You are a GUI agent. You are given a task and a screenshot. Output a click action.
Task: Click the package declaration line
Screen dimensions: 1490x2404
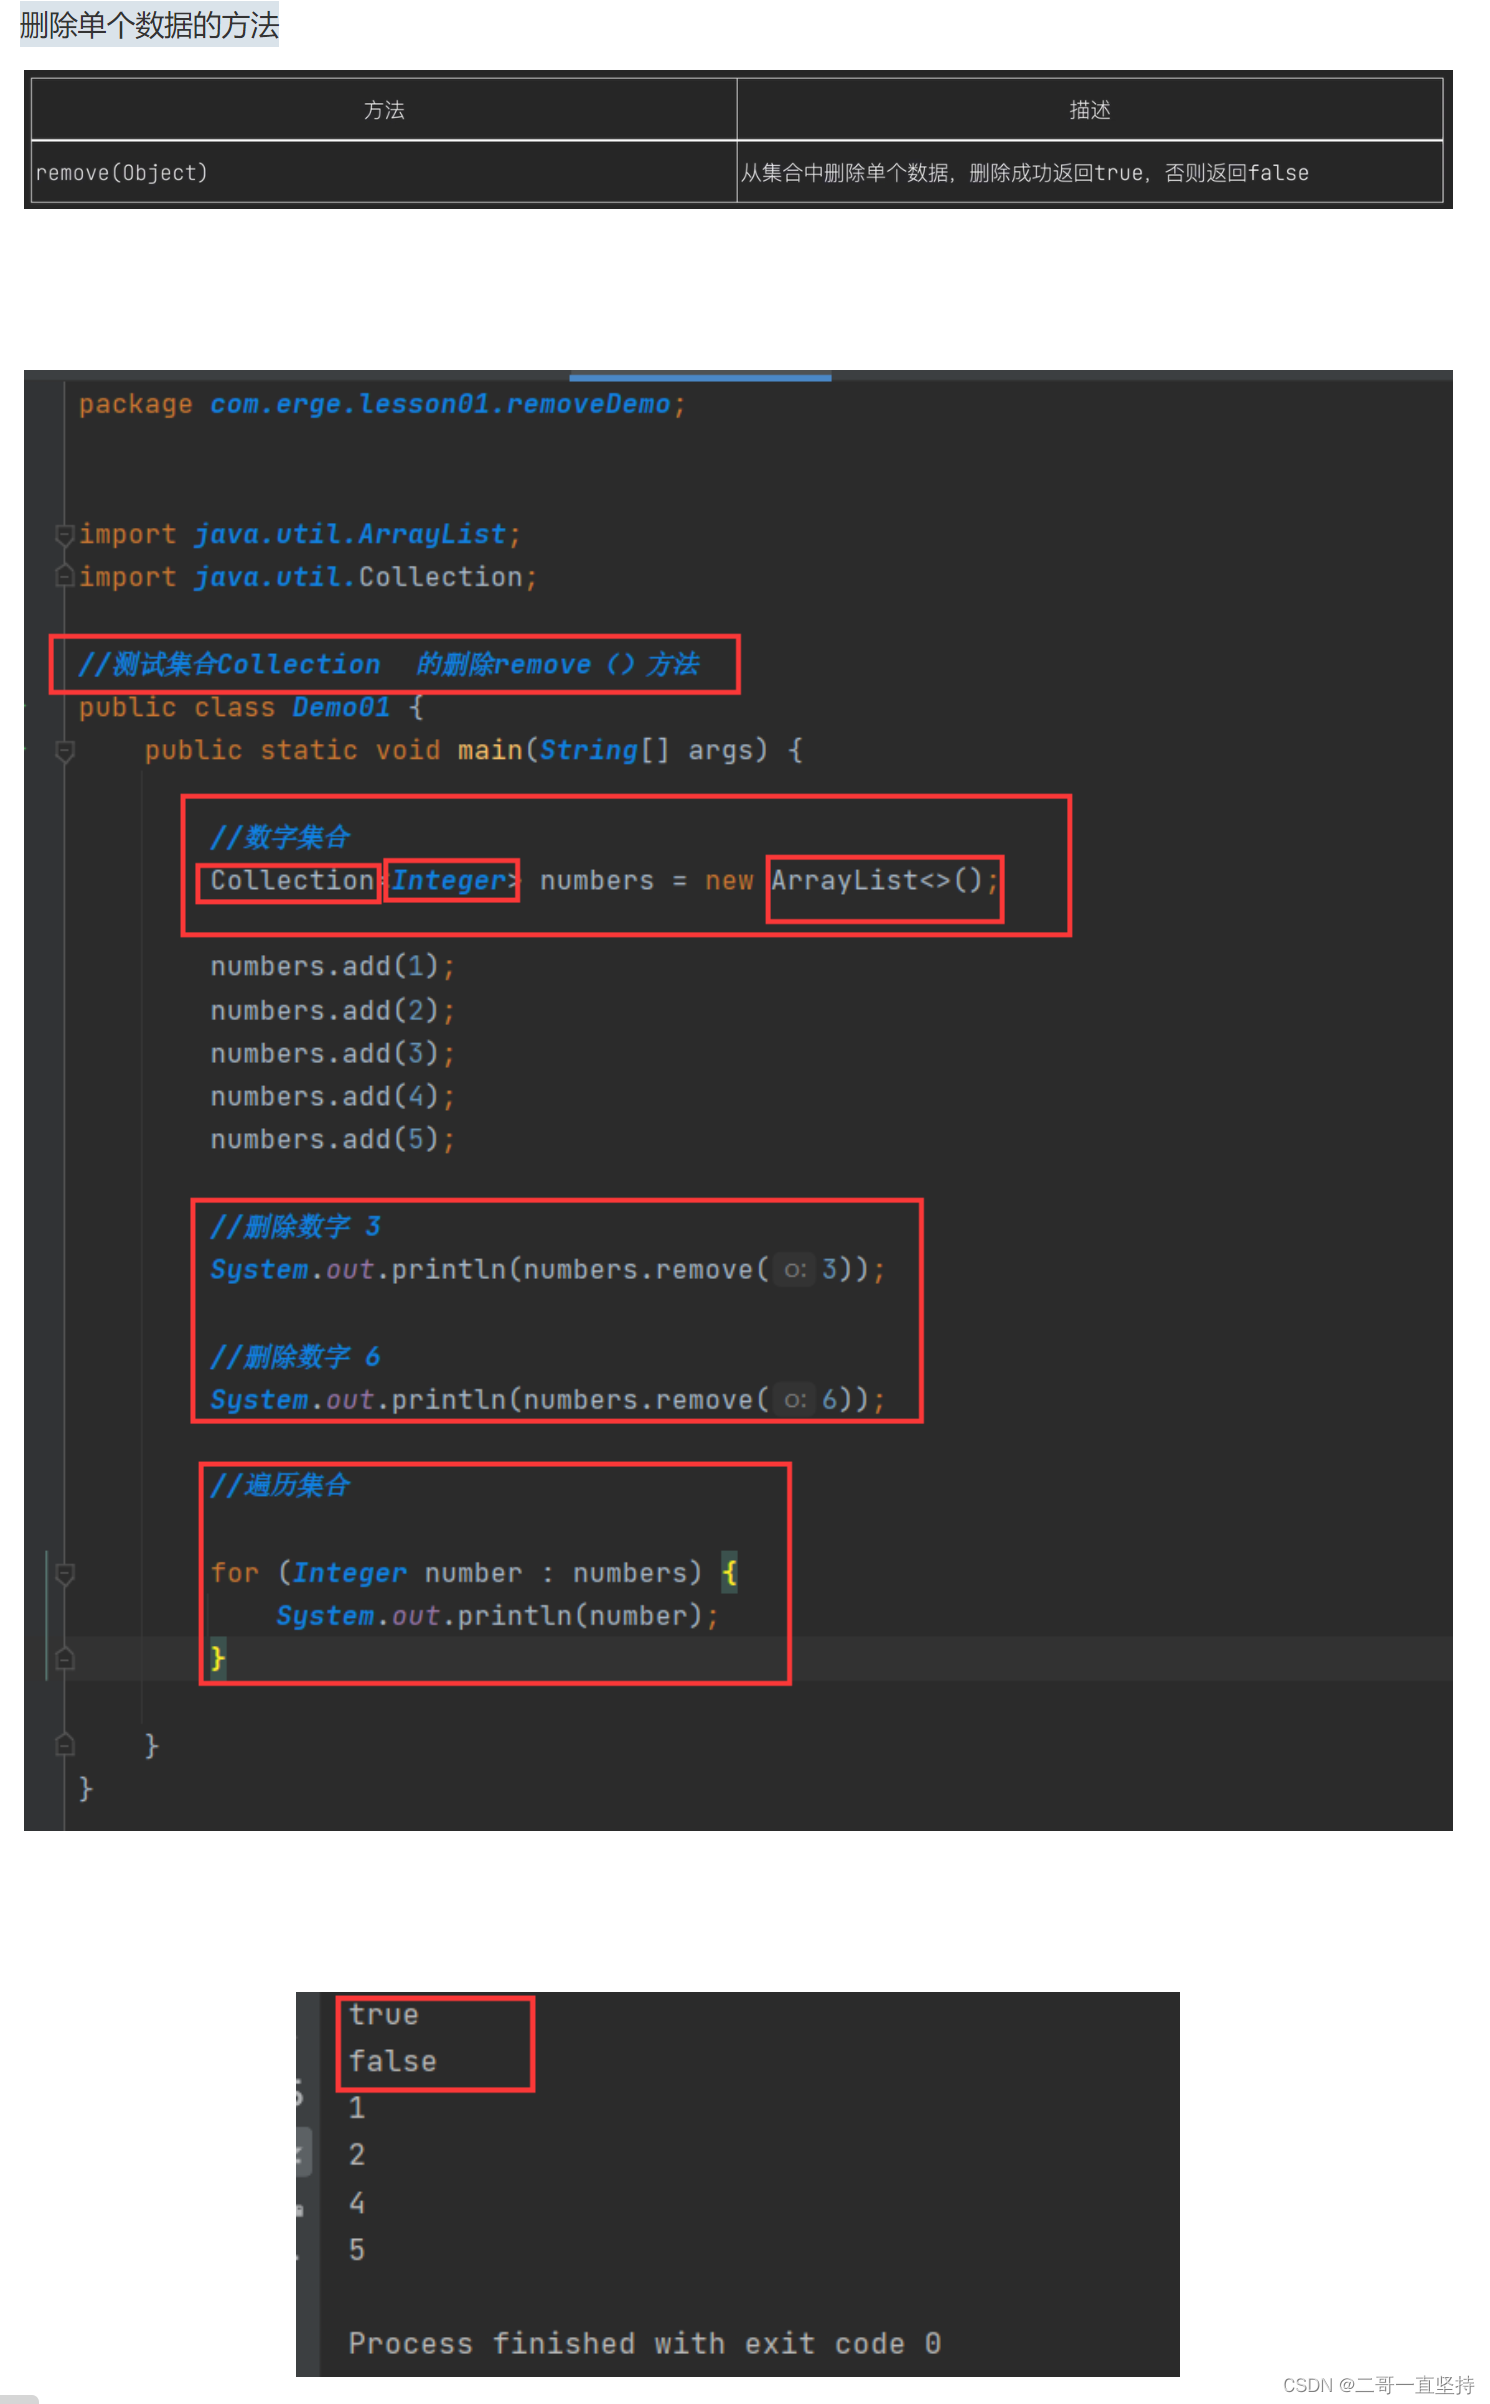point(382,404)
